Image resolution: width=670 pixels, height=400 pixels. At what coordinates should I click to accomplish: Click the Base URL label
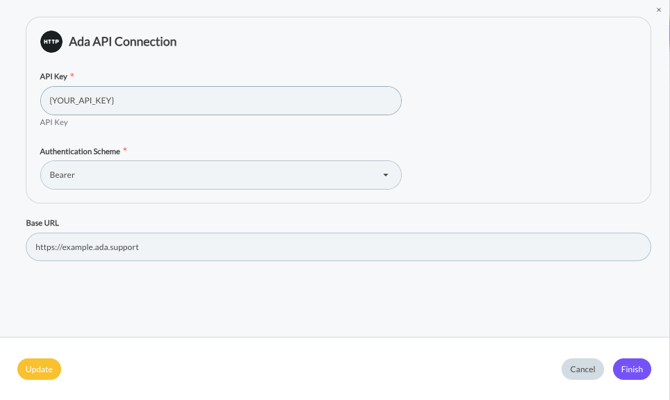tap(42, 223)
